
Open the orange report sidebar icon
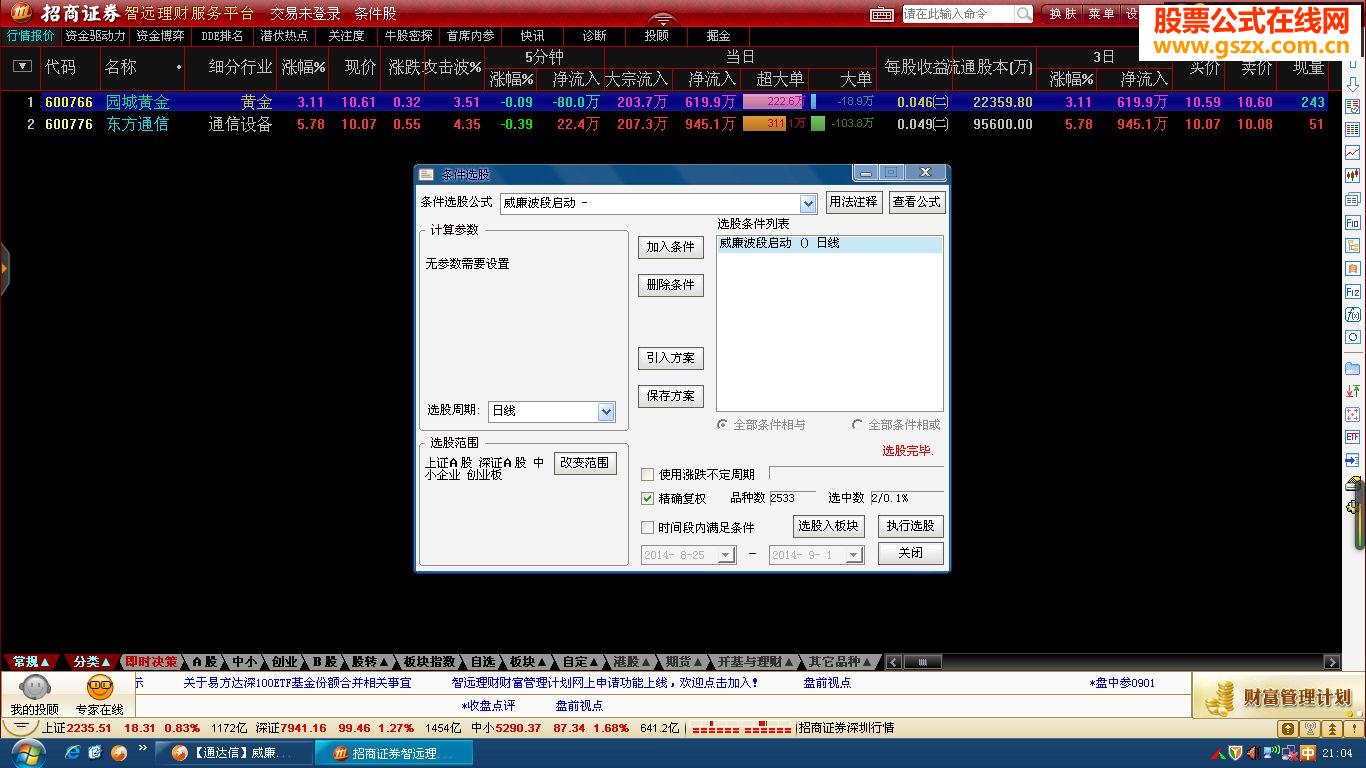click(x=1353, y=269)
